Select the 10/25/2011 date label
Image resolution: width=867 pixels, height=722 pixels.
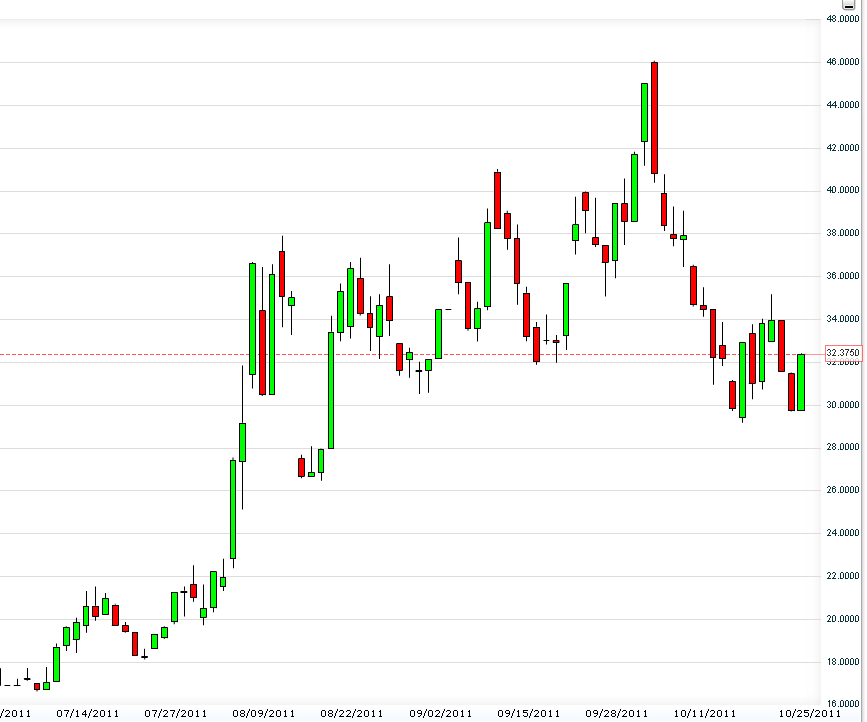click(809, 714)
